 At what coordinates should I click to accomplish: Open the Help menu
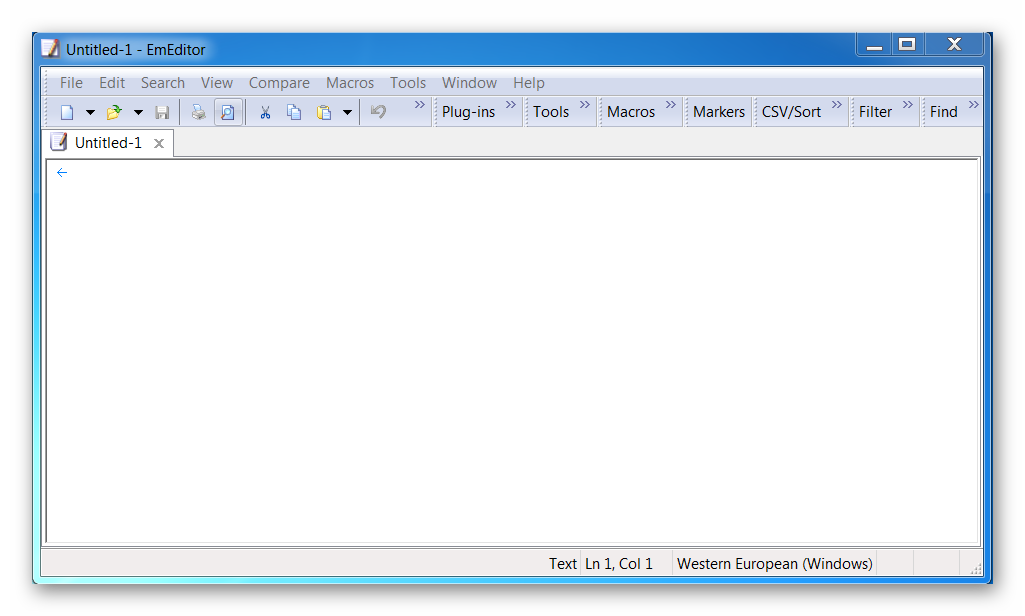pos(528,83)
